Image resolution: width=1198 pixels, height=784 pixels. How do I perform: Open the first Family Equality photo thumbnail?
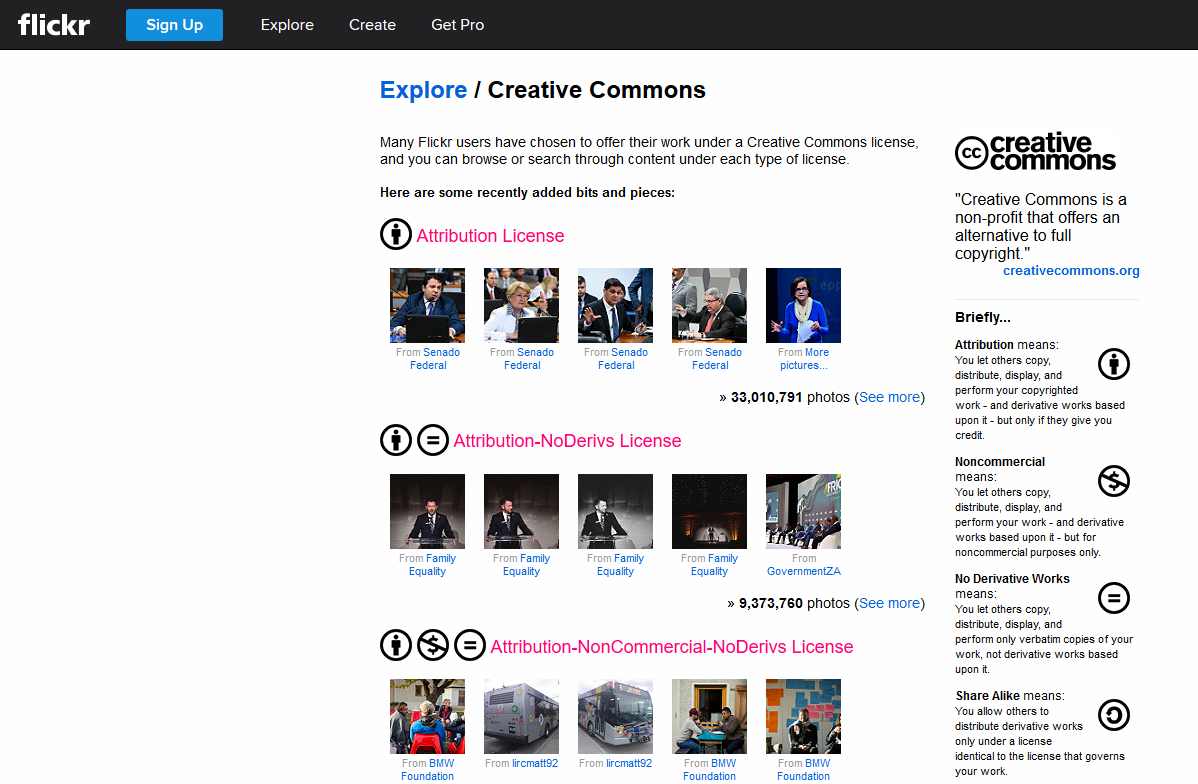(x=427, y=511)
